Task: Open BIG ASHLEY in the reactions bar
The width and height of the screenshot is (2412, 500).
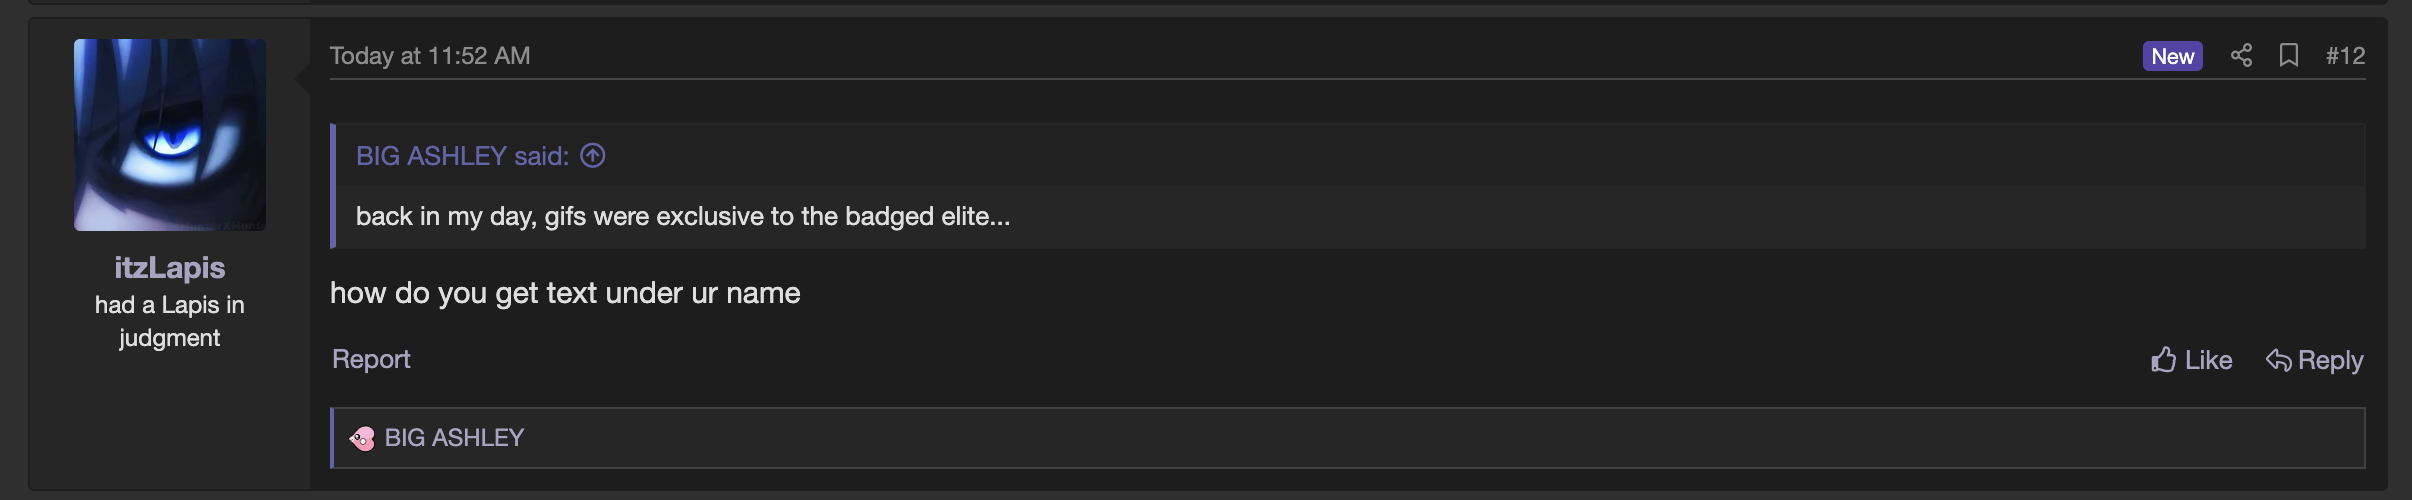Action: [x=454, y=438]
